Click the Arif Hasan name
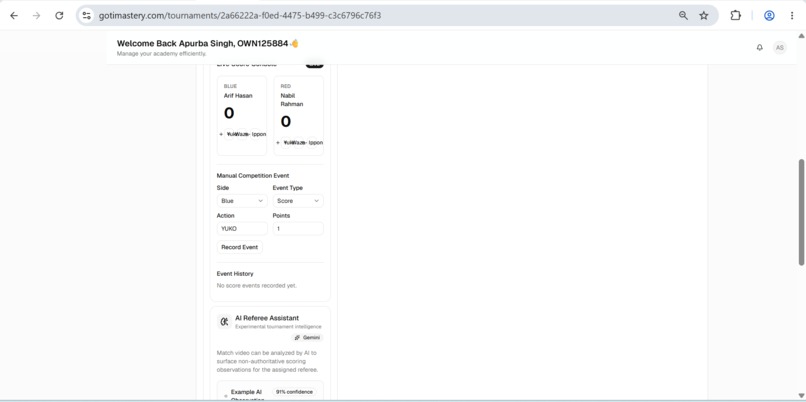Viewport: 806px width, 402px height. click(x=238, y=96)
